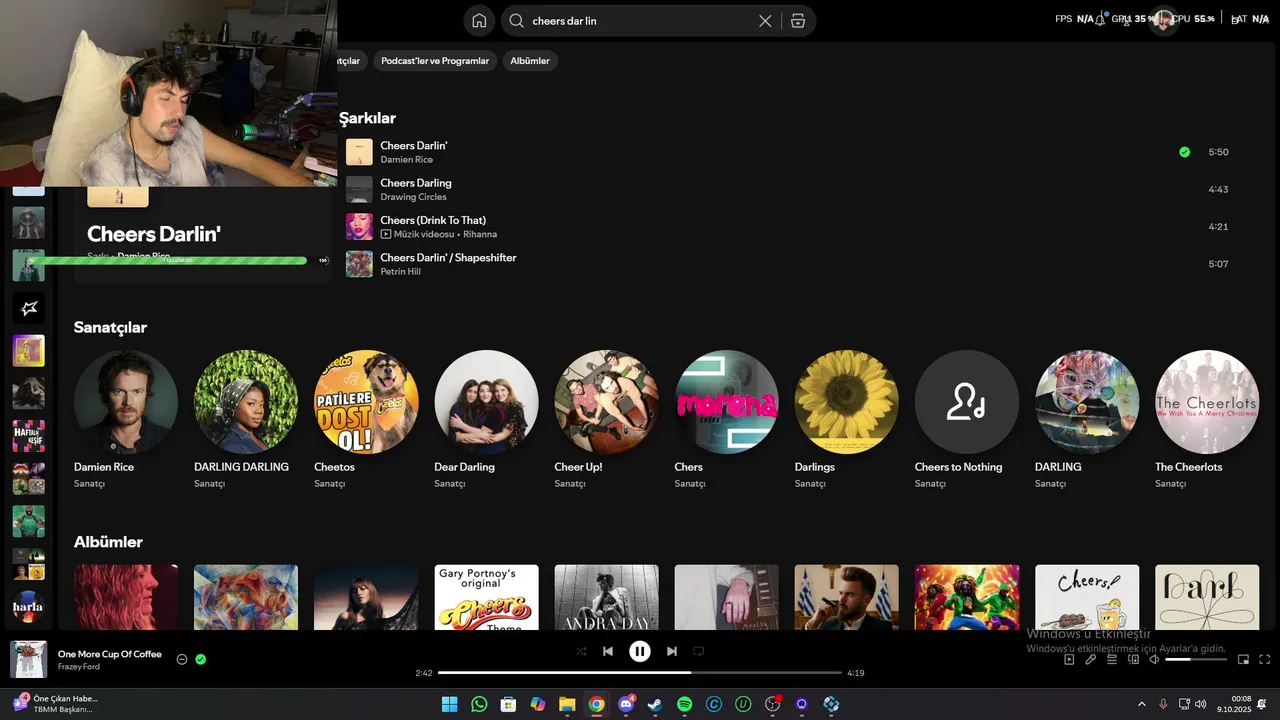Open the 'Cheers!' album cover with lemonade
This screenshot has width=1280, height=720.
[x=1086, y=597]
